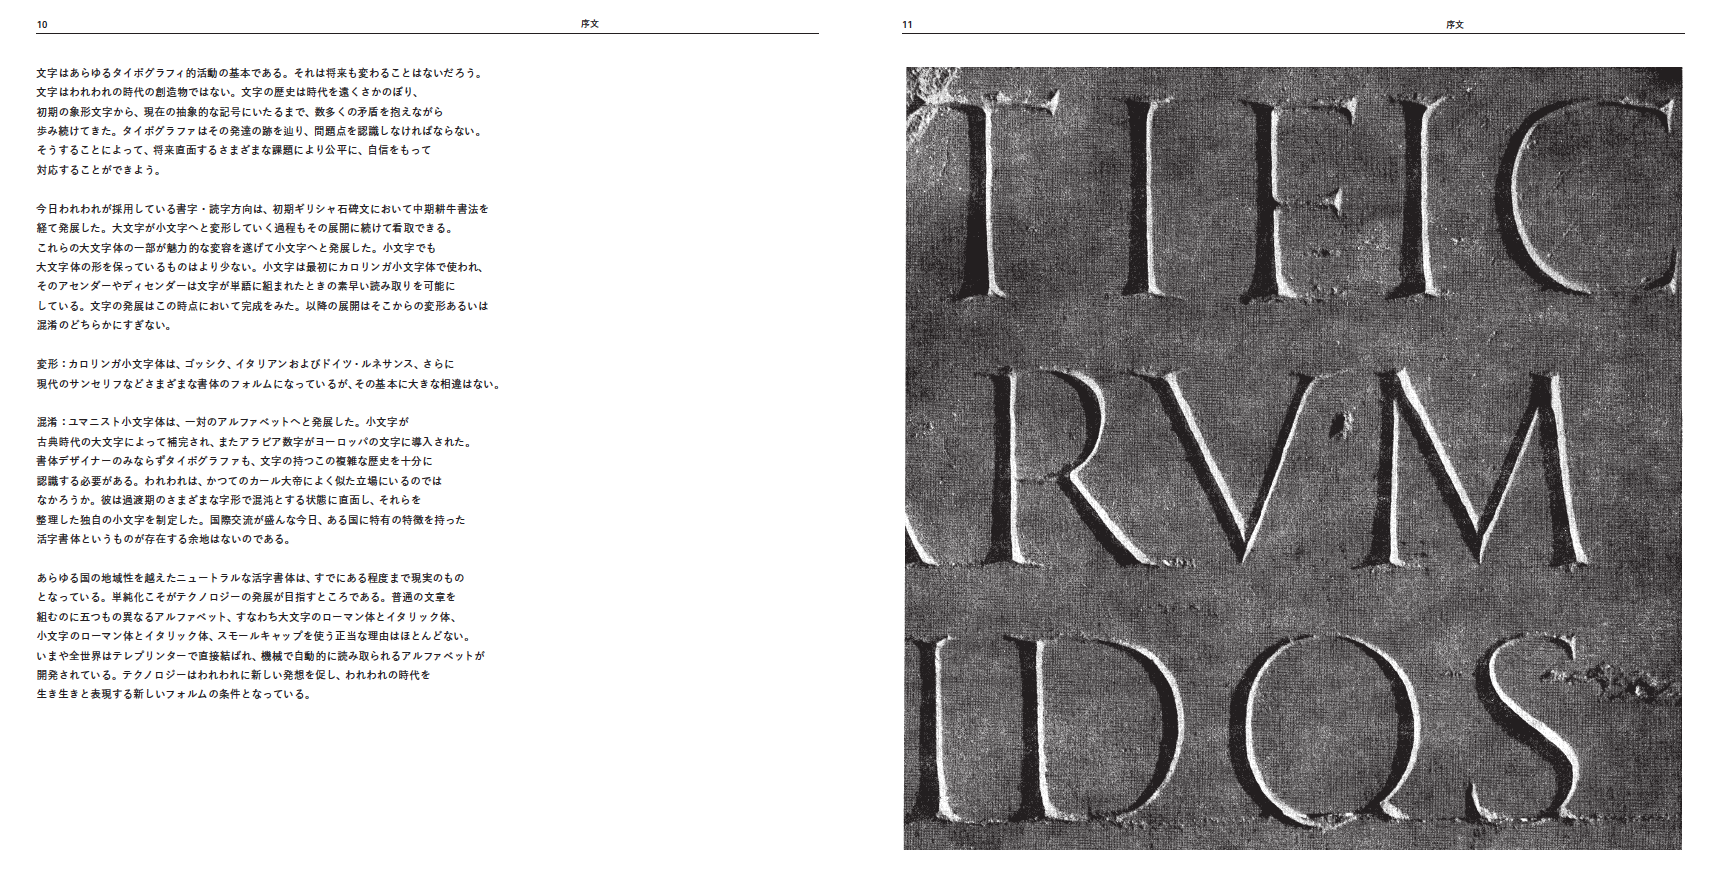Click the line starting 混淆：ユマニスト小文字体
This screenshot has height=881, width=1720.
222,422
